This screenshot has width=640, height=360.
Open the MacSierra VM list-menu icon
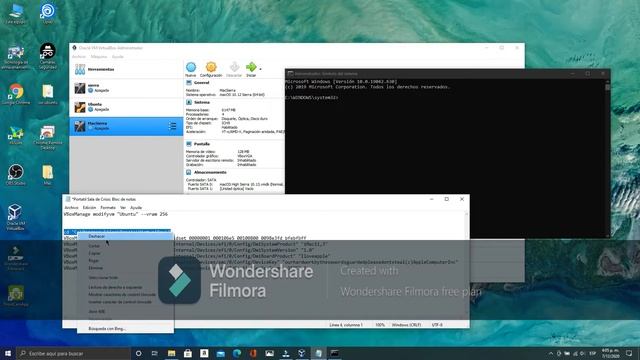click(173, 127)
